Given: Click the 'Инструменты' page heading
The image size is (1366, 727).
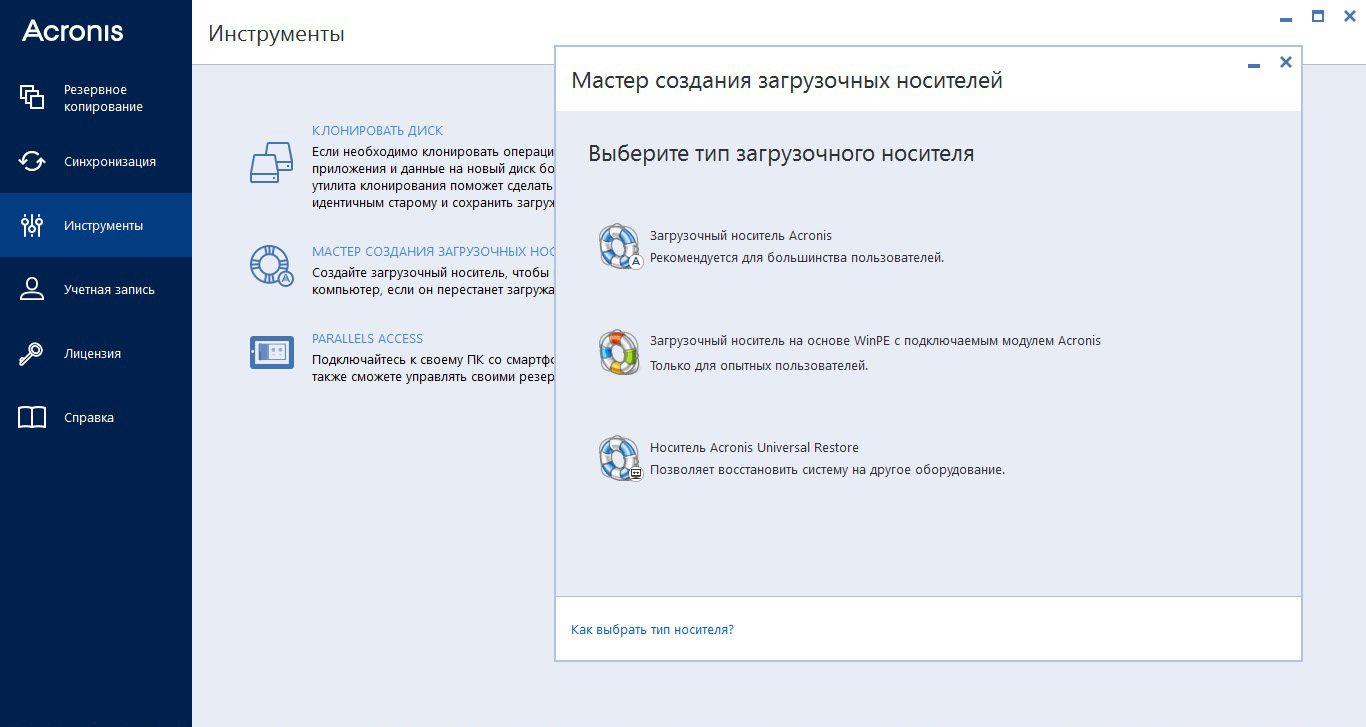Looking at the screenshot, I should tap(276, 34).
